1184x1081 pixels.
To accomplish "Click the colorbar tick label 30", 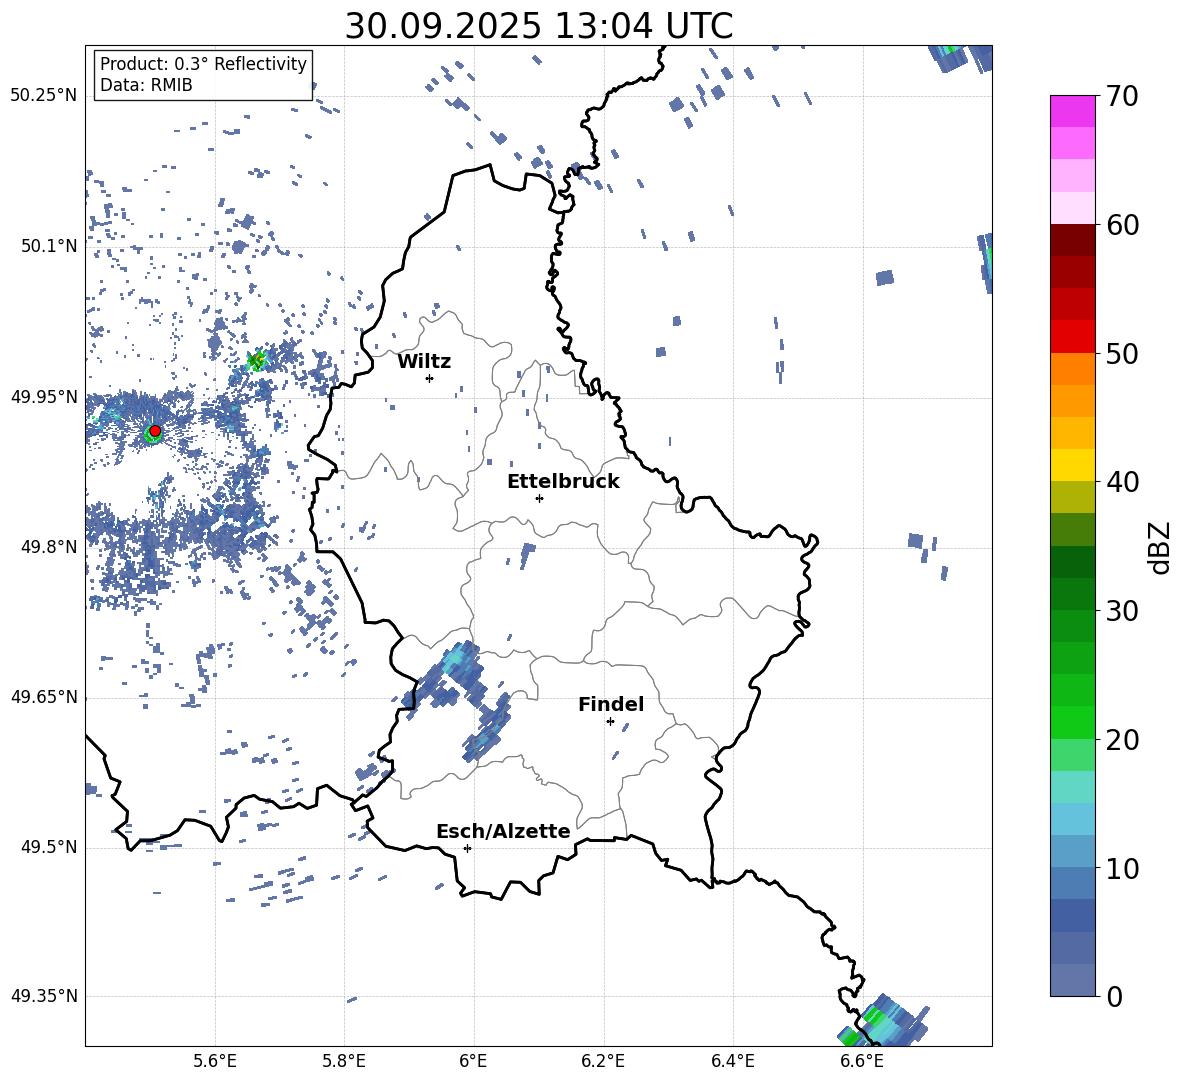I will click(x=1122, y=611).
